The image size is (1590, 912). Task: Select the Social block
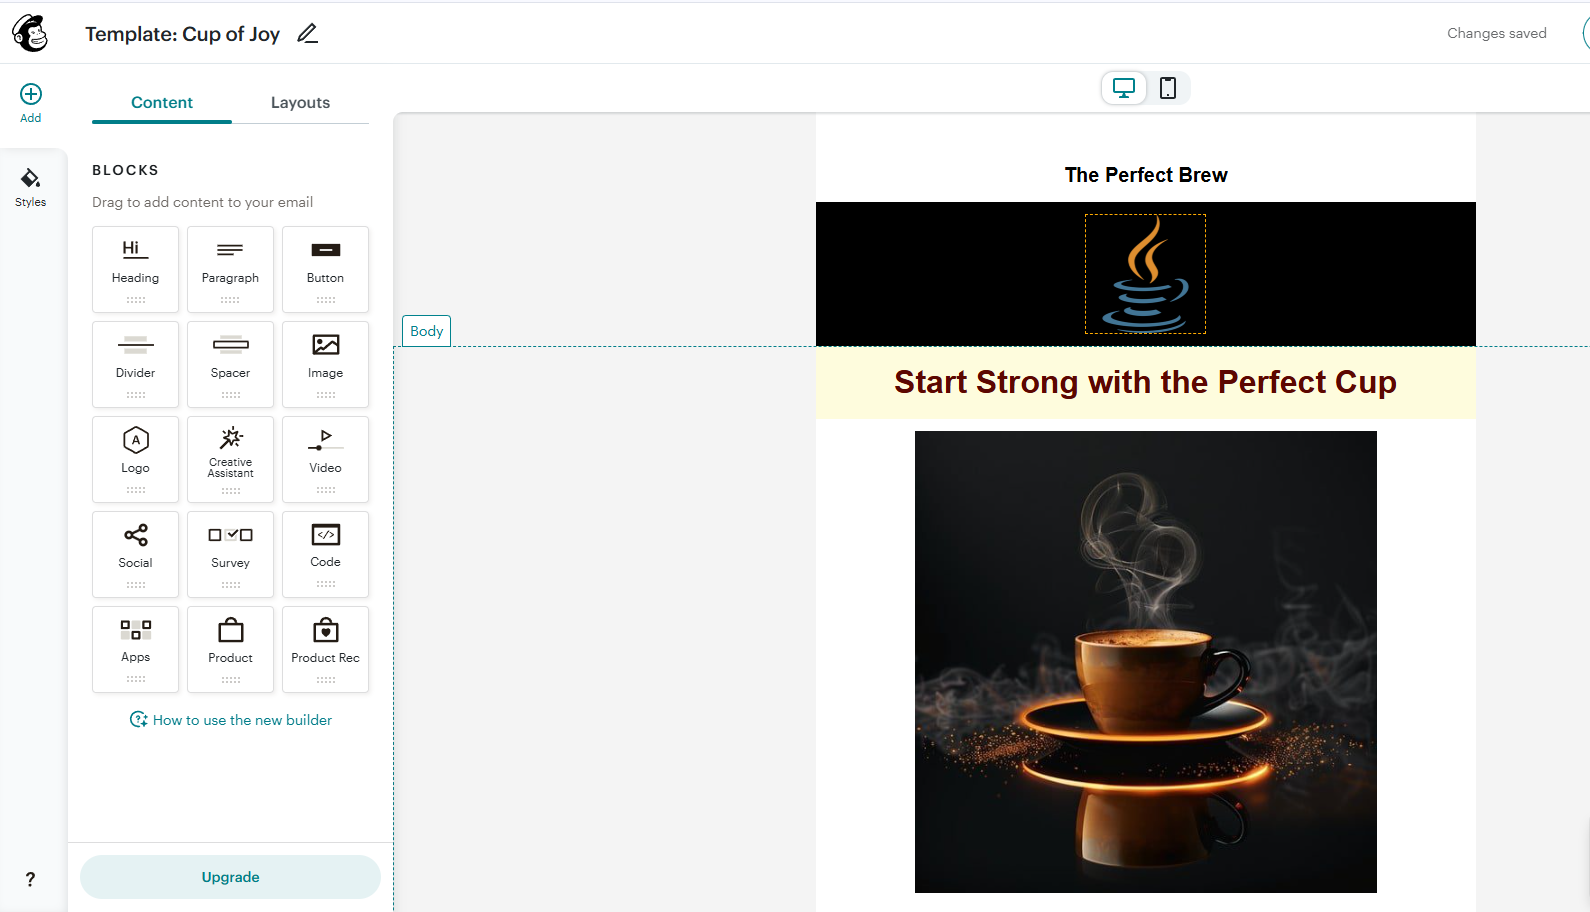coord(135,554)
